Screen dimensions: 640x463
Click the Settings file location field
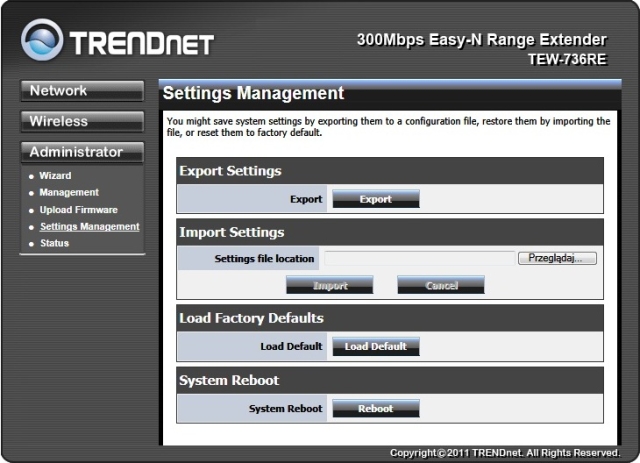(x=418, y=258)
